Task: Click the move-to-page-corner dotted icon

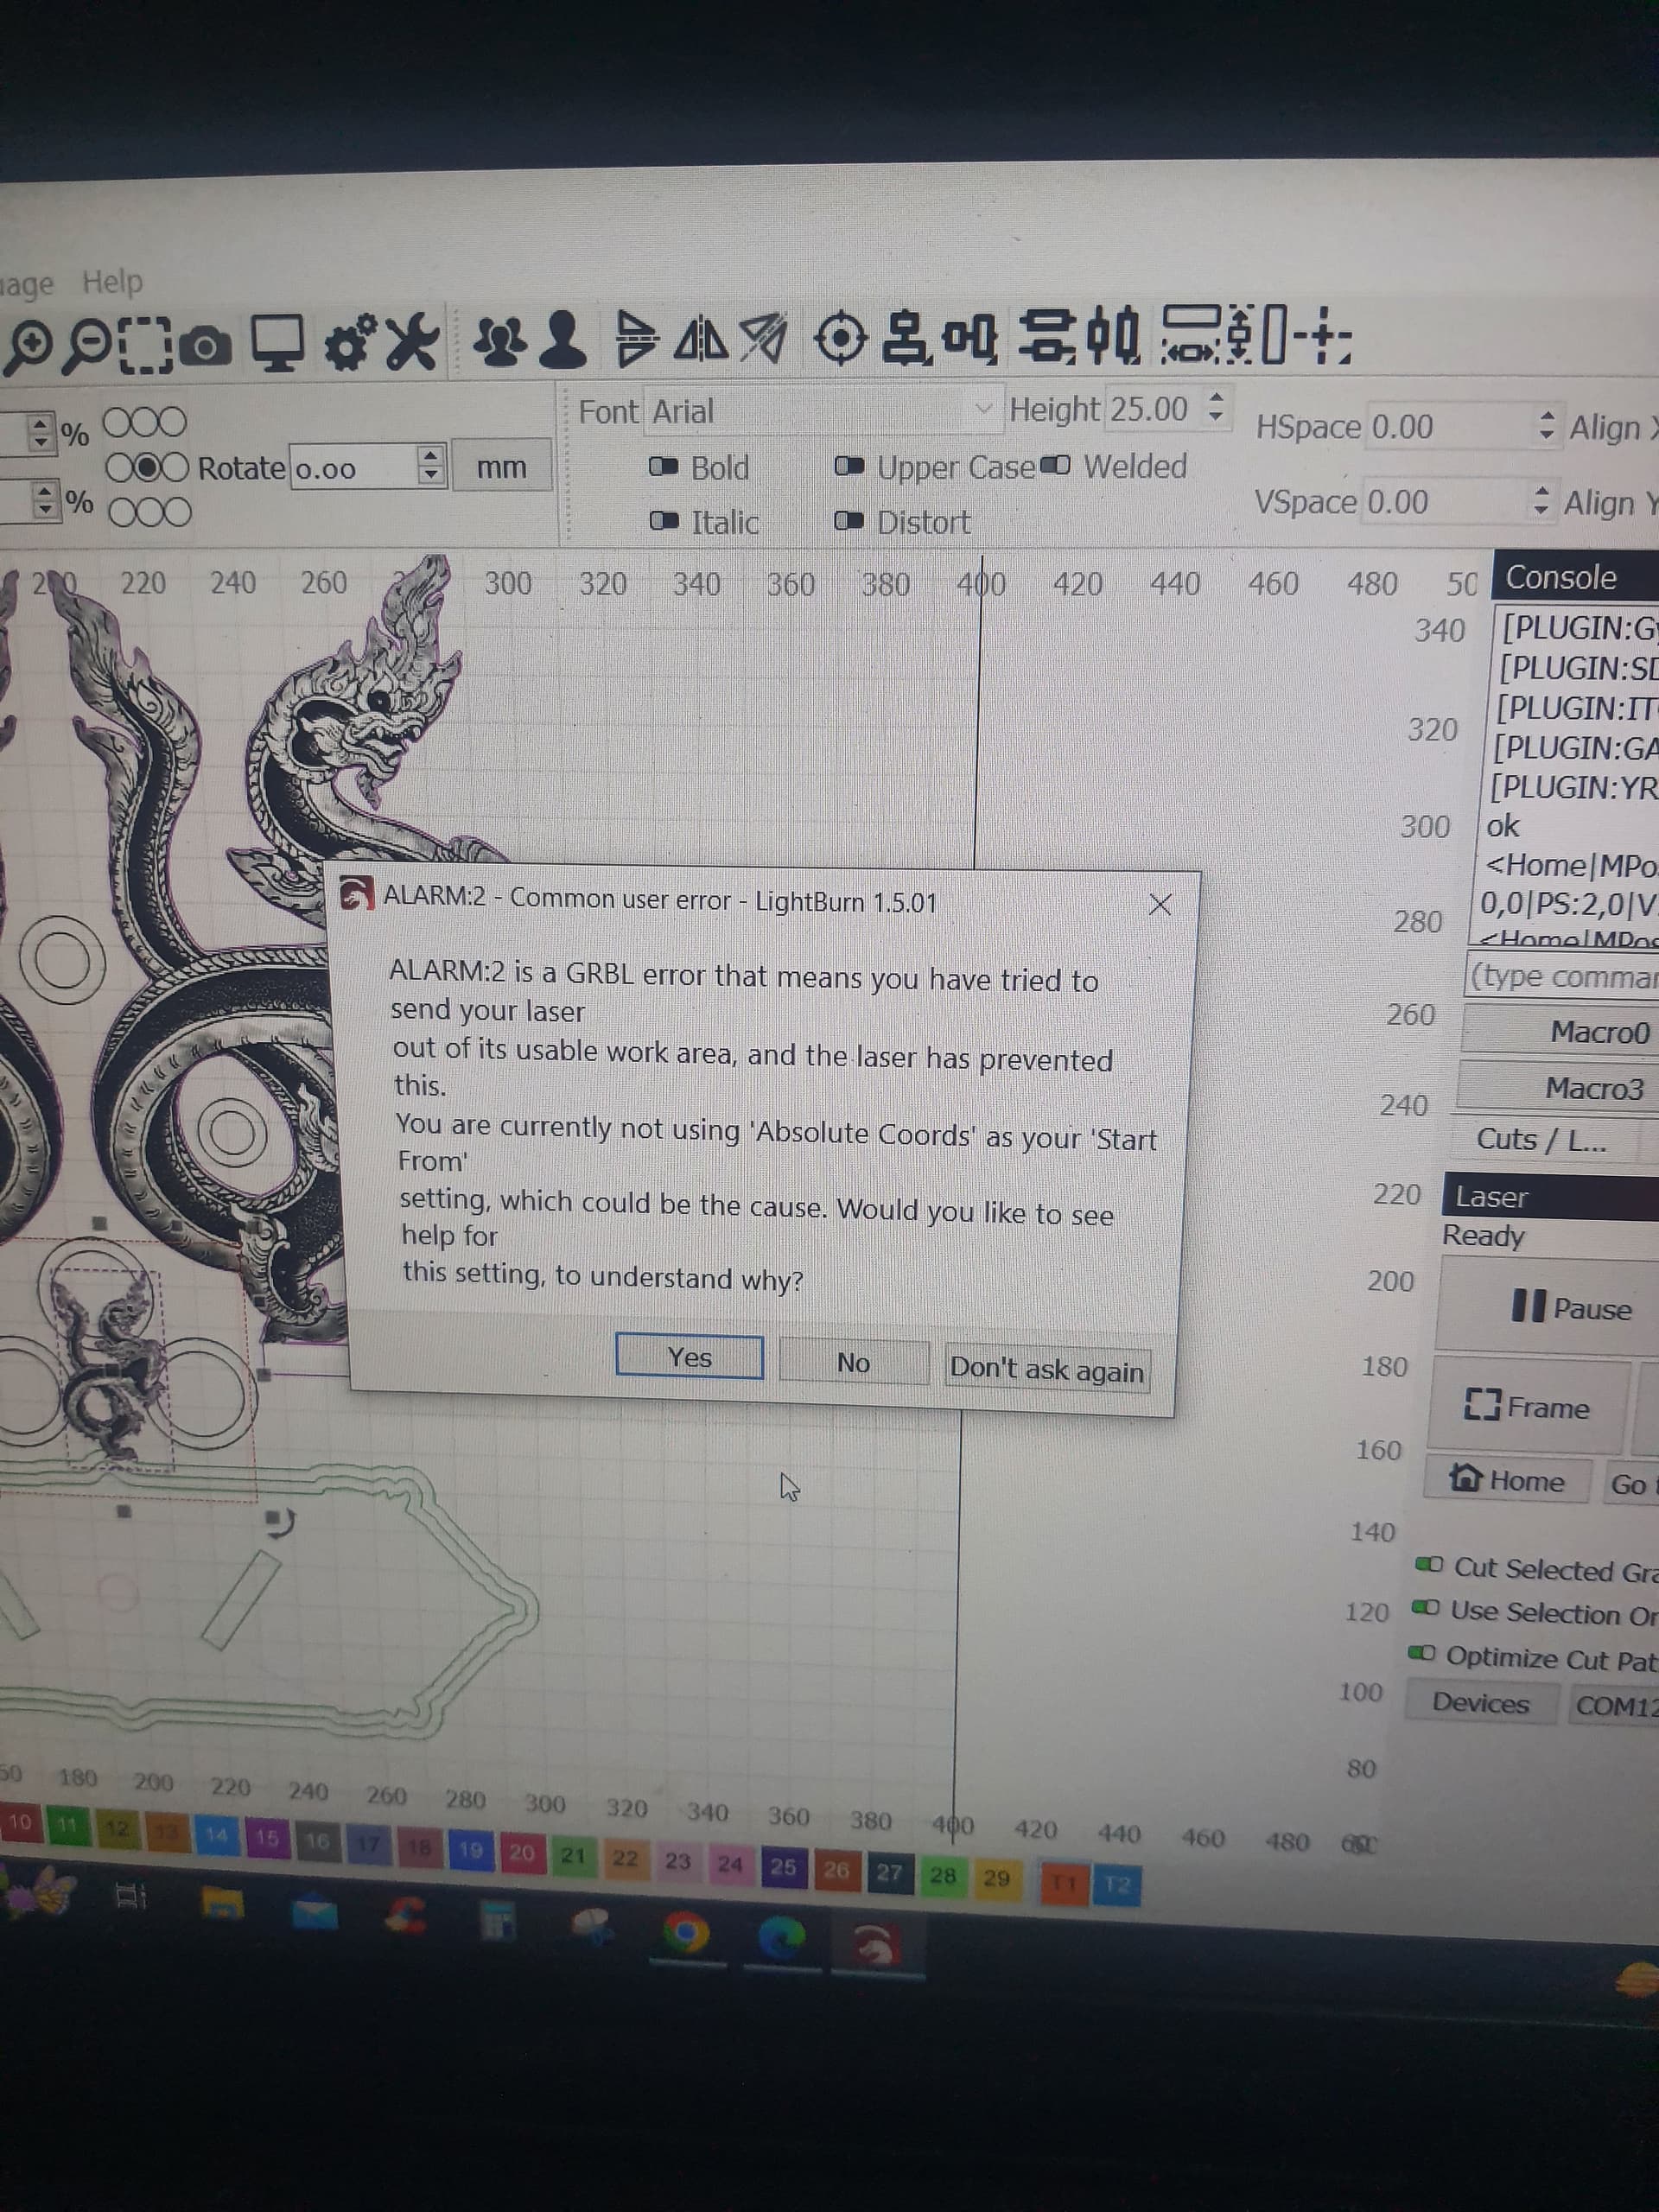Action: point(1324,336)
